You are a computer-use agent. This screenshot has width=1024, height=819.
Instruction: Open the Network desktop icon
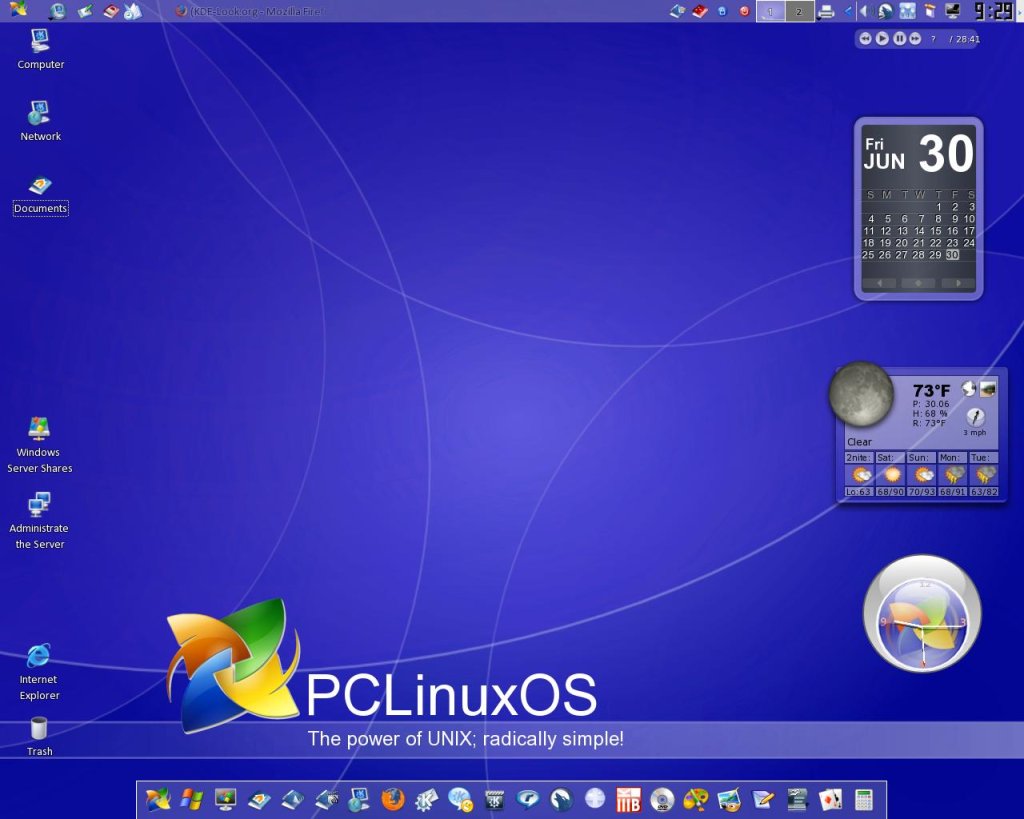tap(40, 121)
